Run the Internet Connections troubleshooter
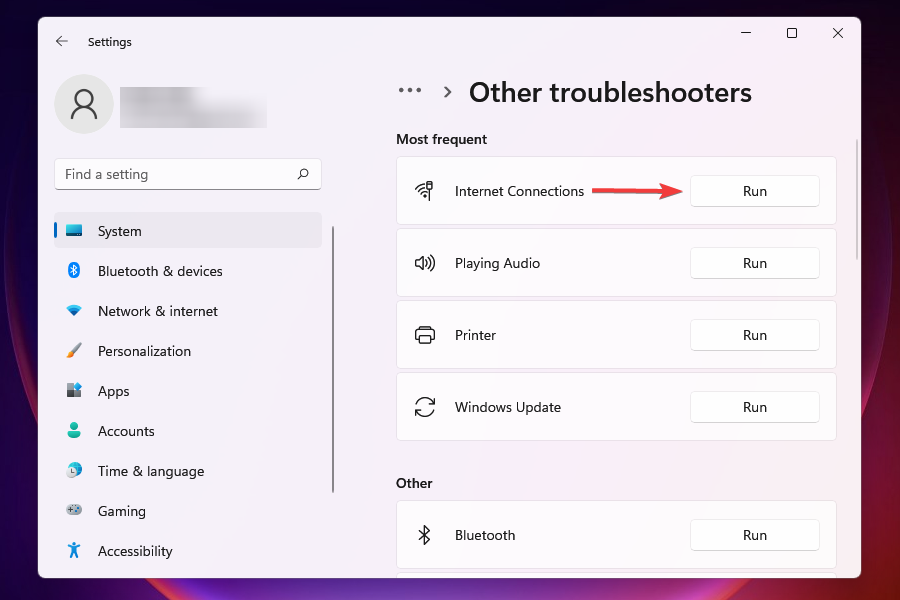 coord(754,191)
